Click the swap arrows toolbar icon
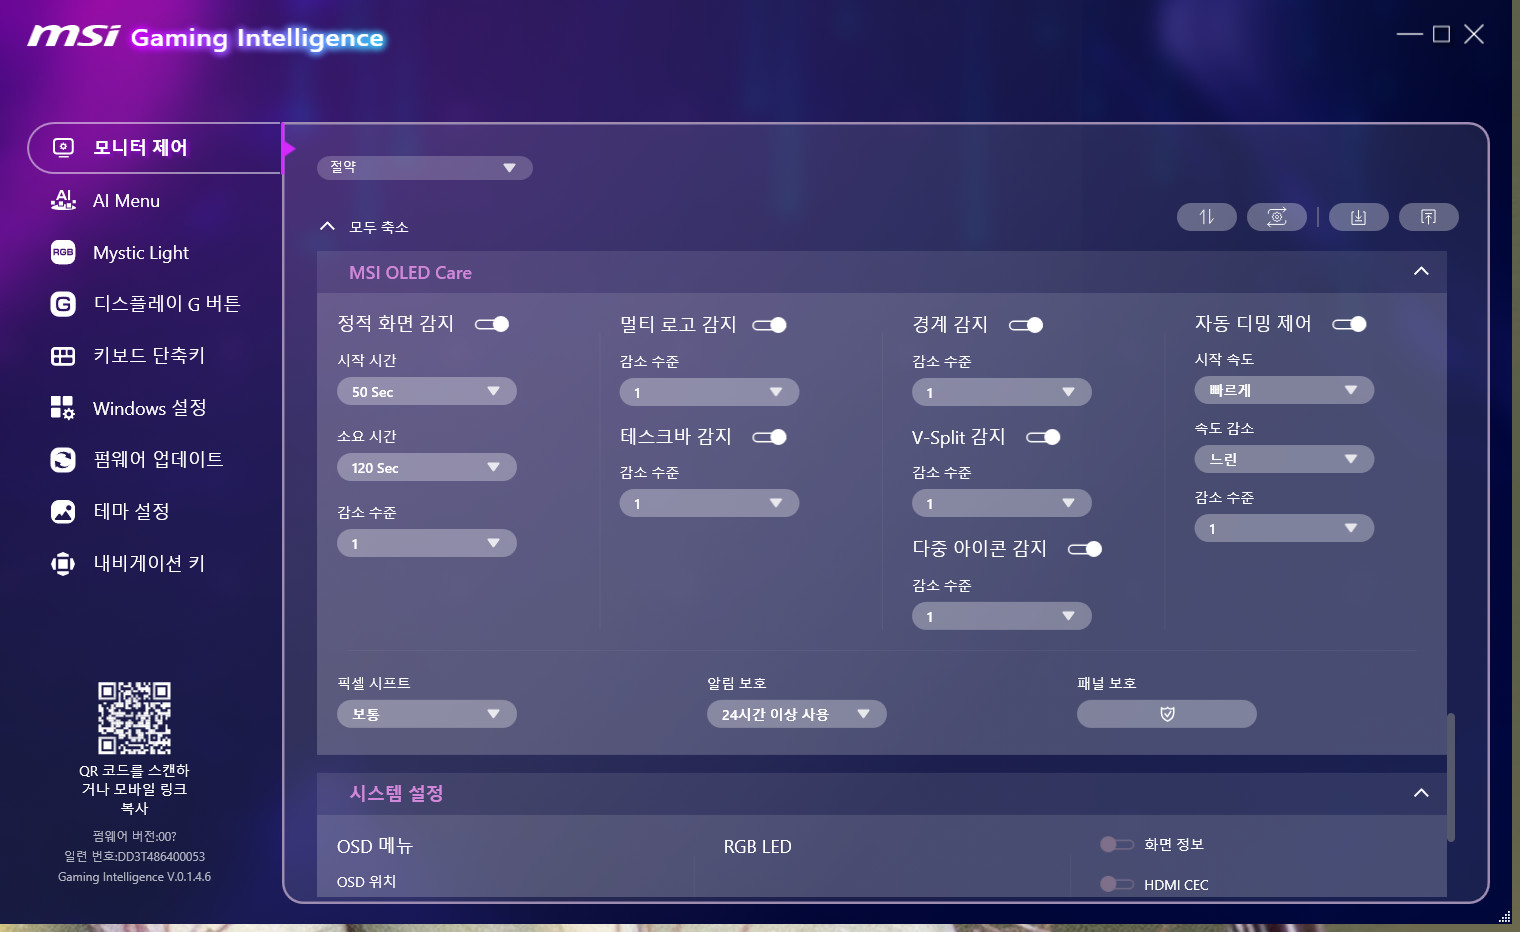Screen dimensions: 1520x932 (x=1206, y=217)
